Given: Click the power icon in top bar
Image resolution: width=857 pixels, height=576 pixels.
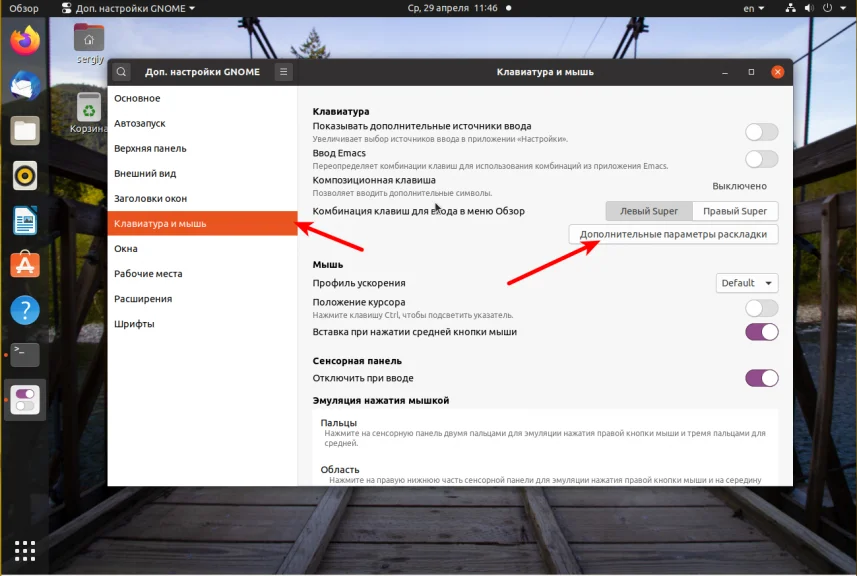Looking at the screenshot, I should click(827, 8).
